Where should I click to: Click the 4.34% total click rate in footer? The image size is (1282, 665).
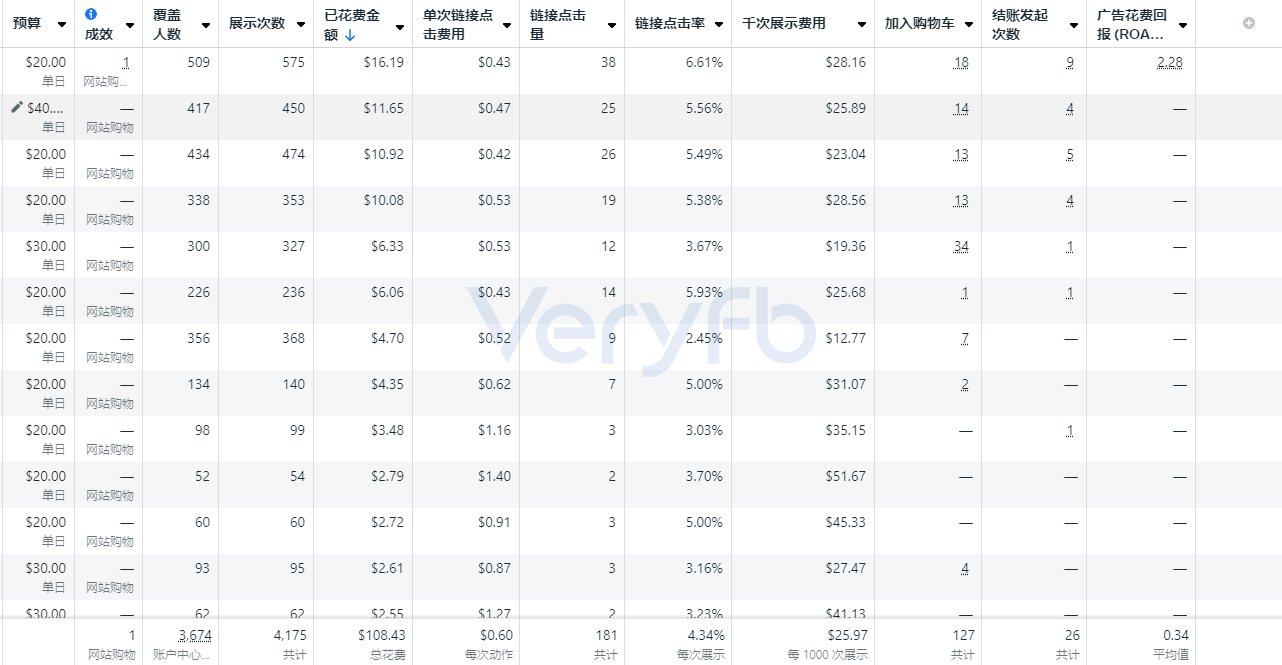coord(704,635)
